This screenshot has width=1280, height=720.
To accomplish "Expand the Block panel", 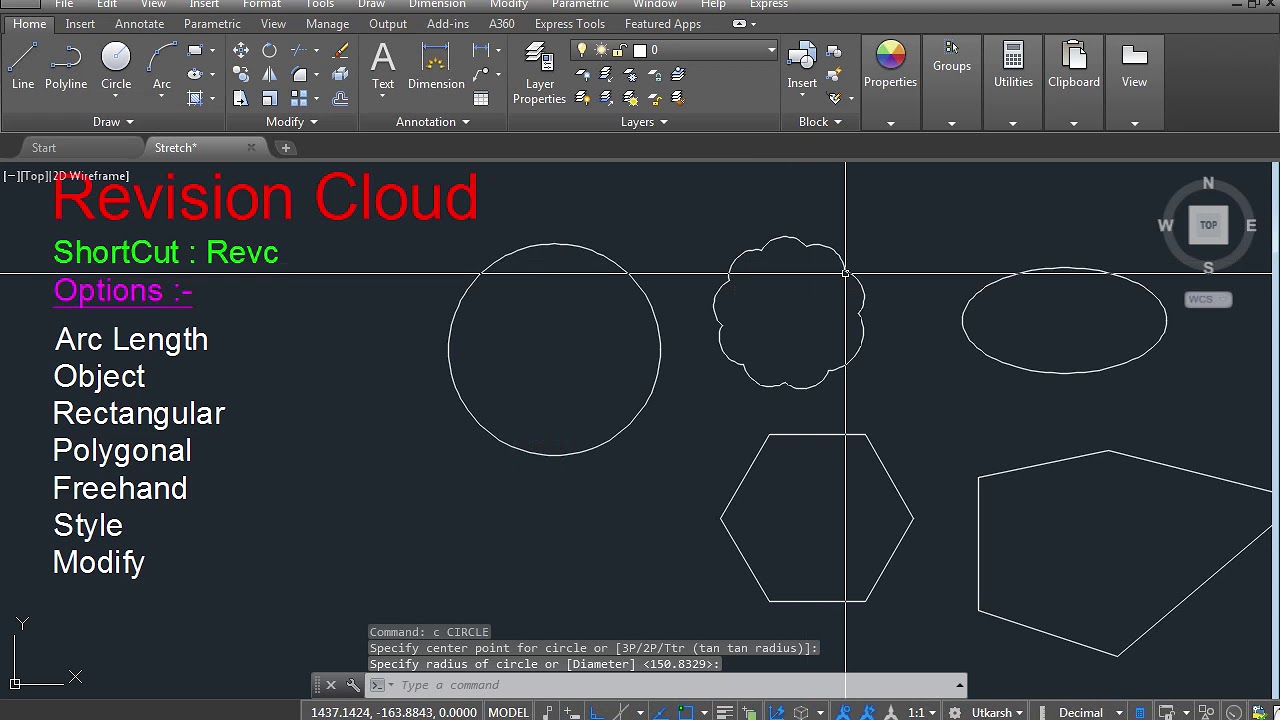I will [819, 121].
